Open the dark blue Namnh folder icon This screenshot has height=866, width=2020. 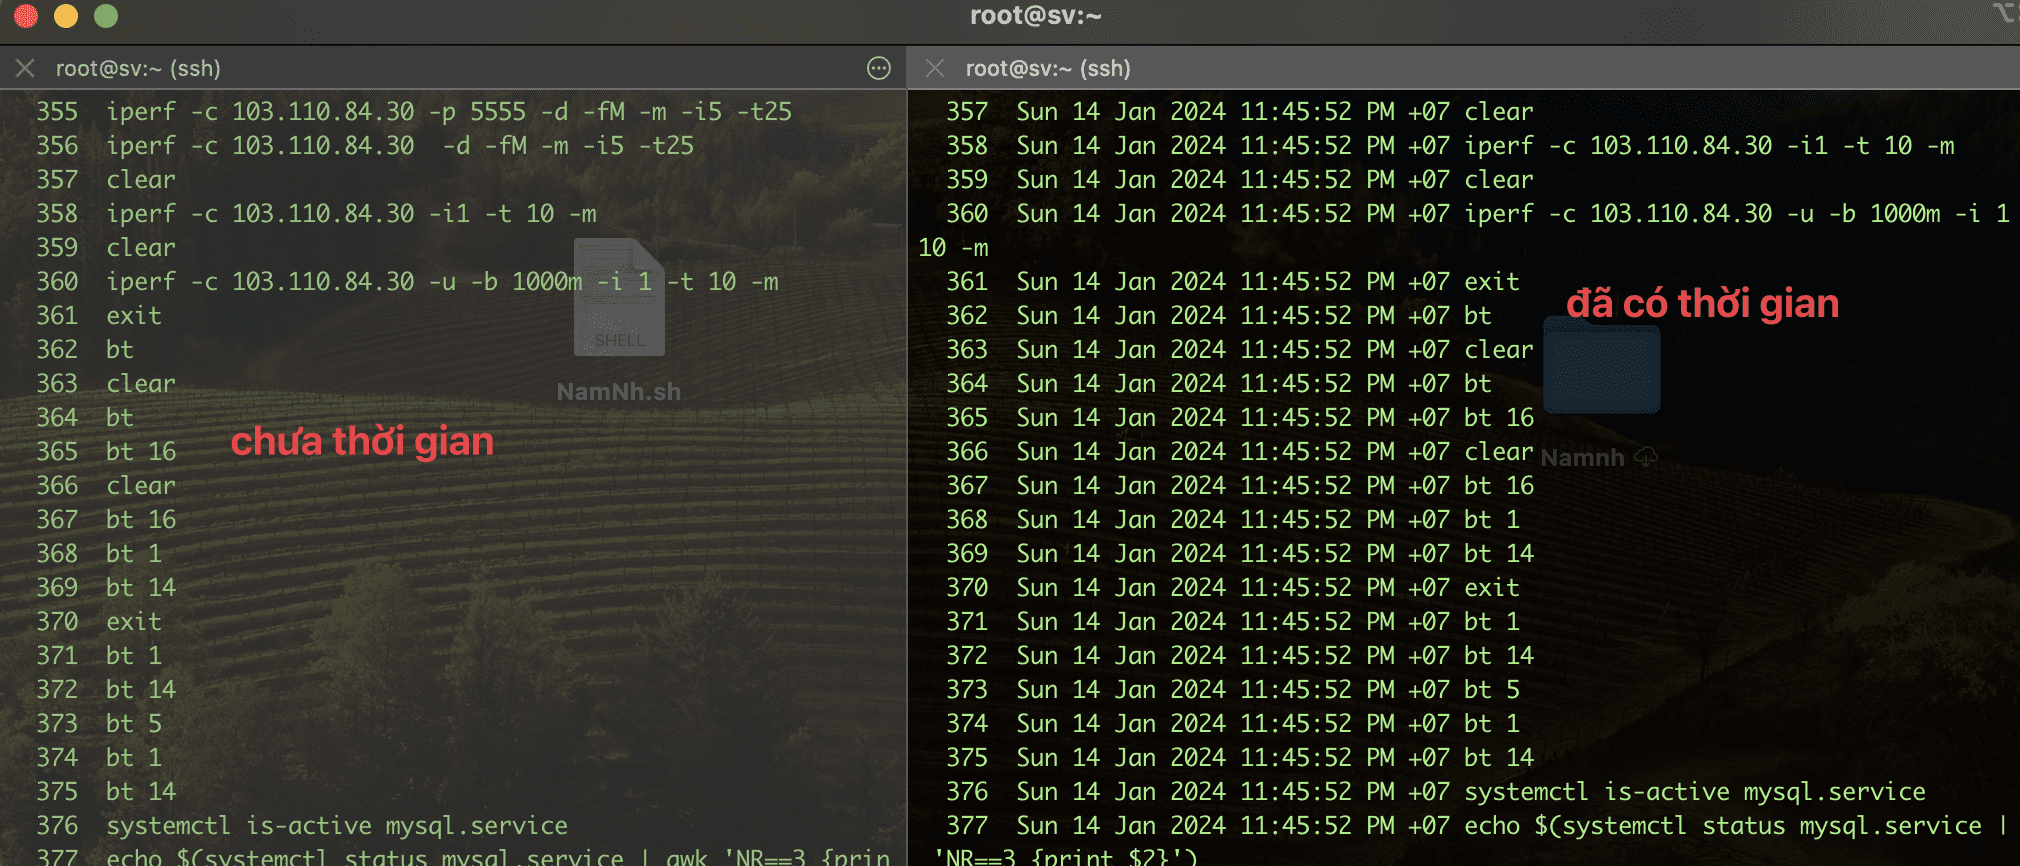[1601, 366]
